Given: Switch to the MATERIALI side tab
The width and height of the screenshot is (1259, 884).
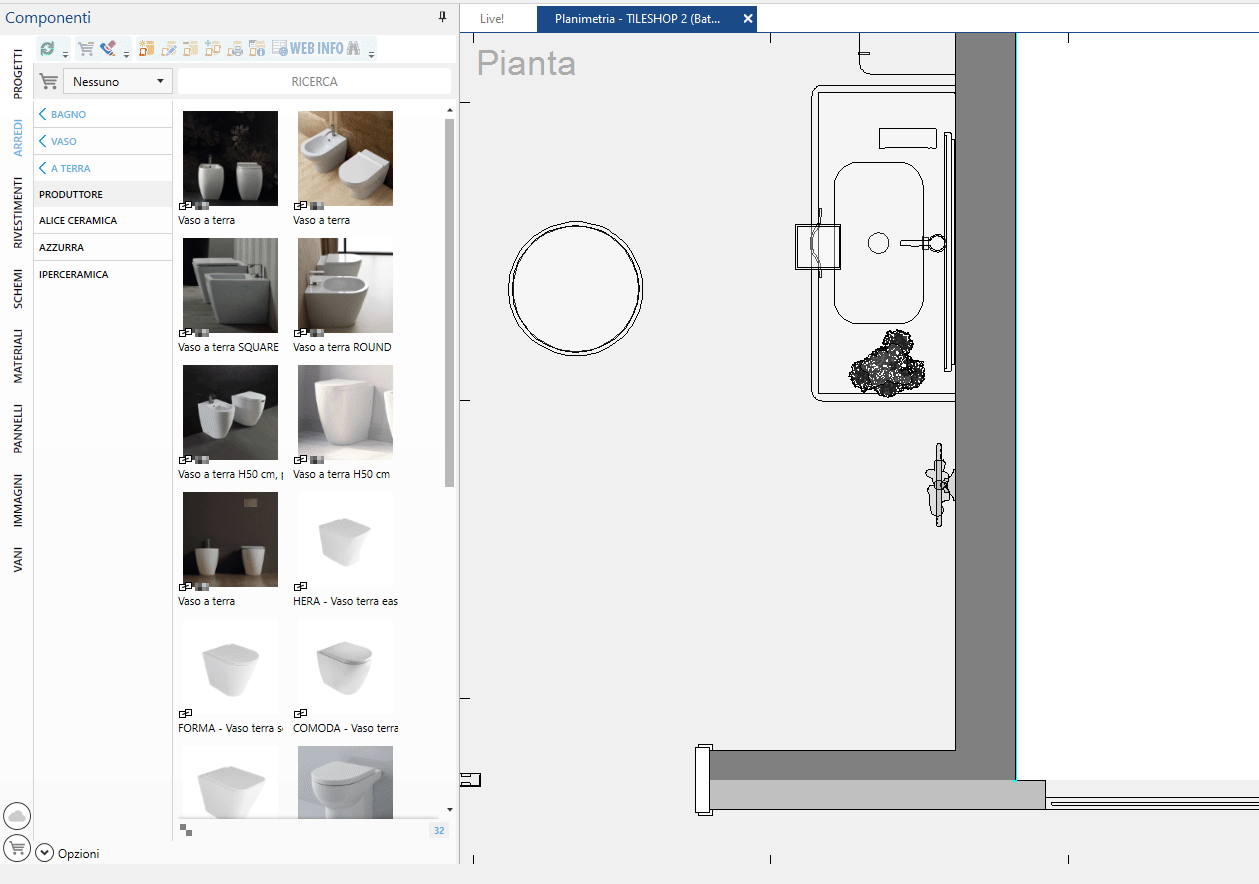Looking at the screenshot, I should coord(18,356).
